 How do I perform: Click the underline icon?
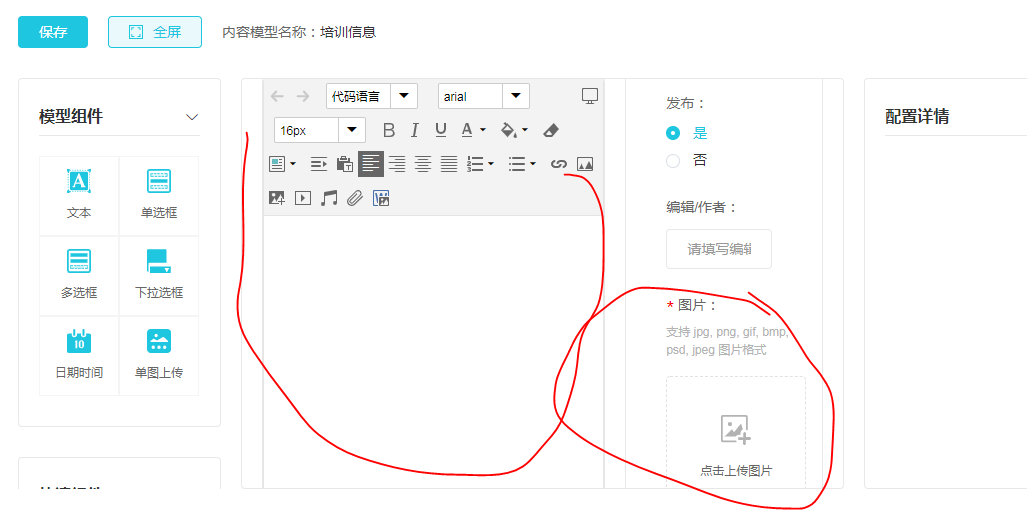[x=441, y=130]
